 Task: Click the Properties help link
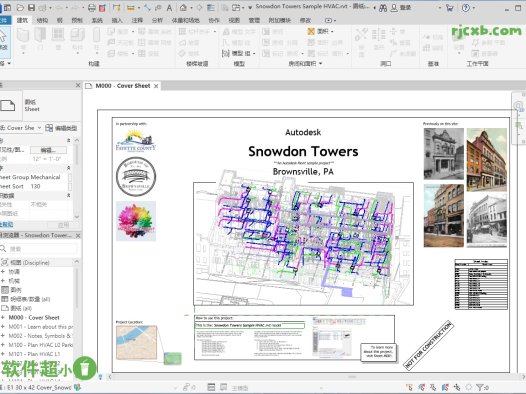point(6,224)
